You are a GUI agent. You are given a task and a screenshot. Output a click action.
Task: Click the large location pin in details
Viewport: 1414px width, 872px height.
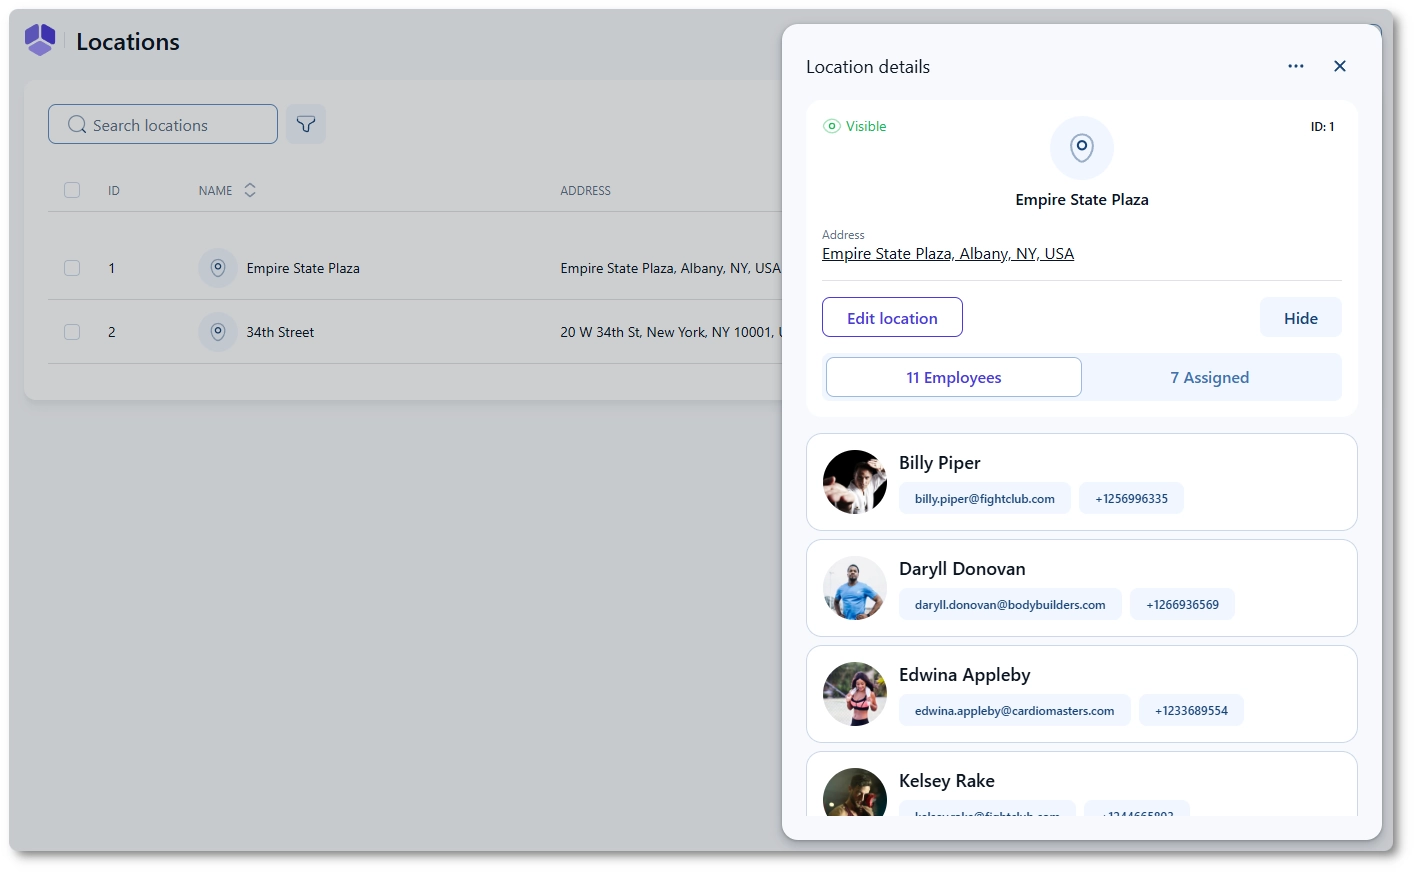[x=1082, y=148]
